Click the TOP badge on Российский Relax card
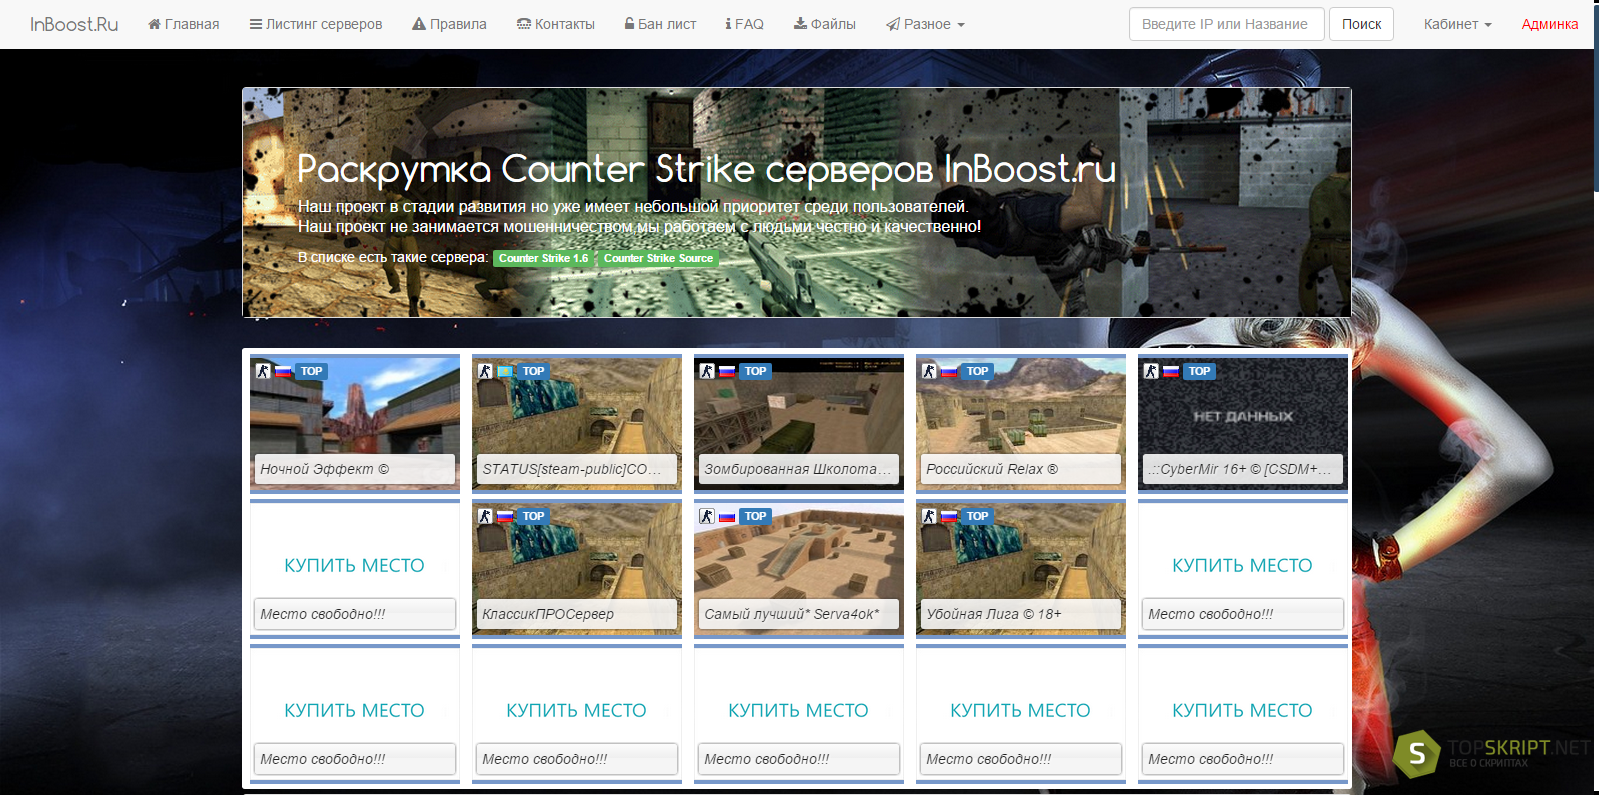 [x=977, y=371]
